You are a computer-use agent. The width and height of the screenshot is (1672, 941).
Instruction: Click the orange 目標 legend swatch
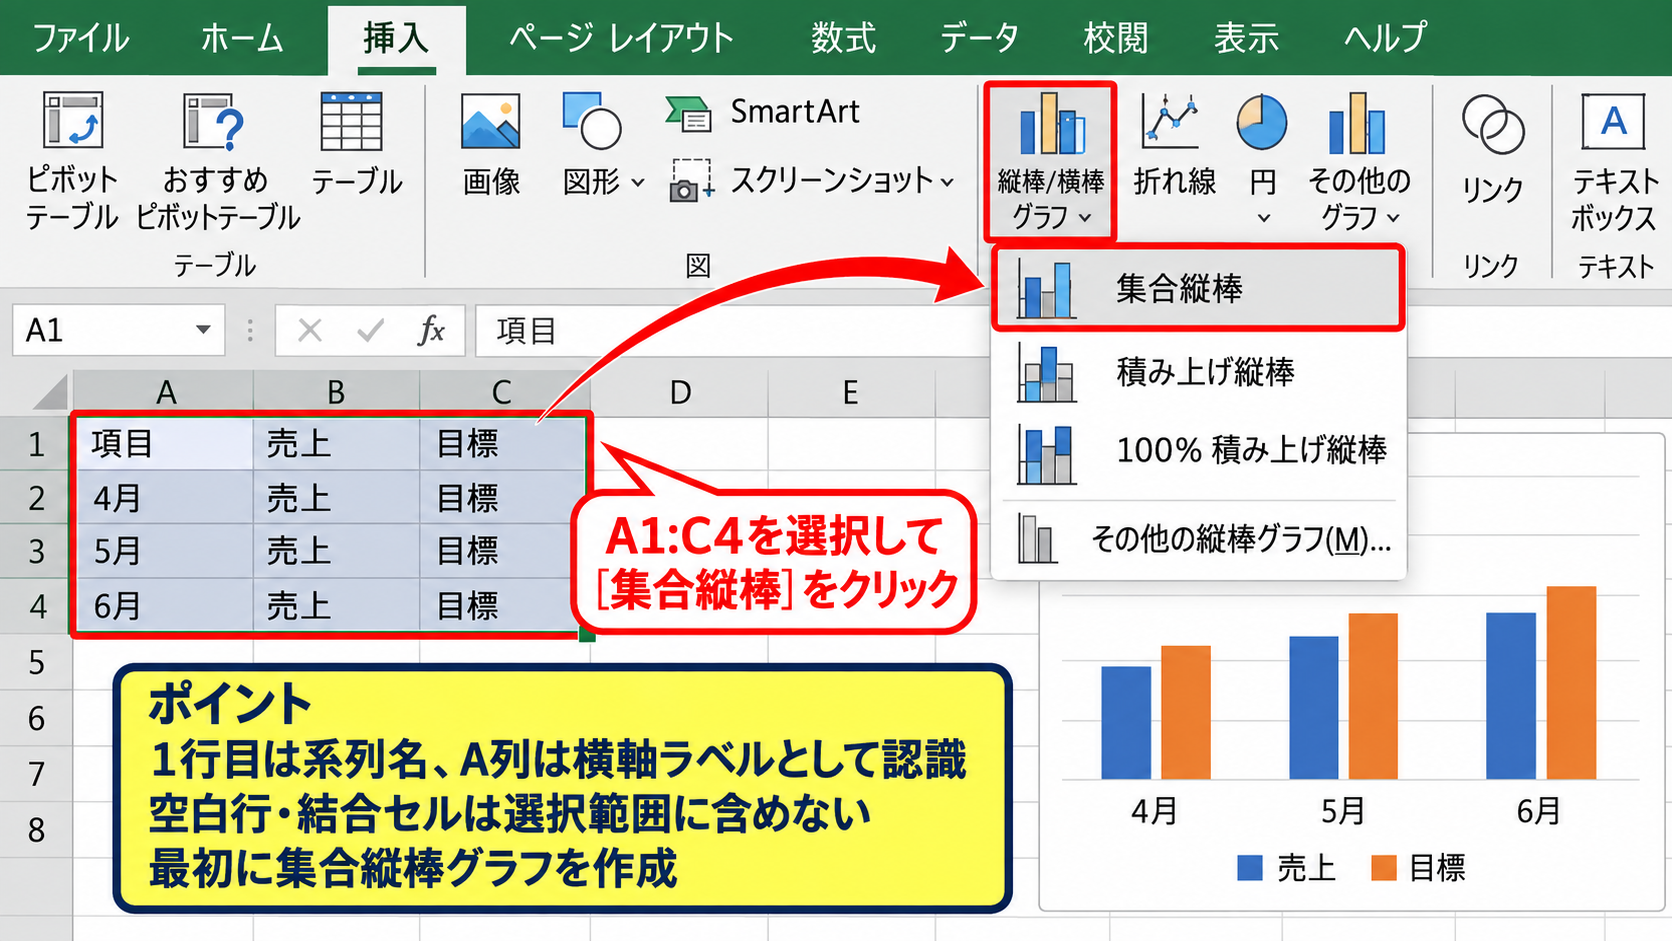click(x=1384, y=868)
